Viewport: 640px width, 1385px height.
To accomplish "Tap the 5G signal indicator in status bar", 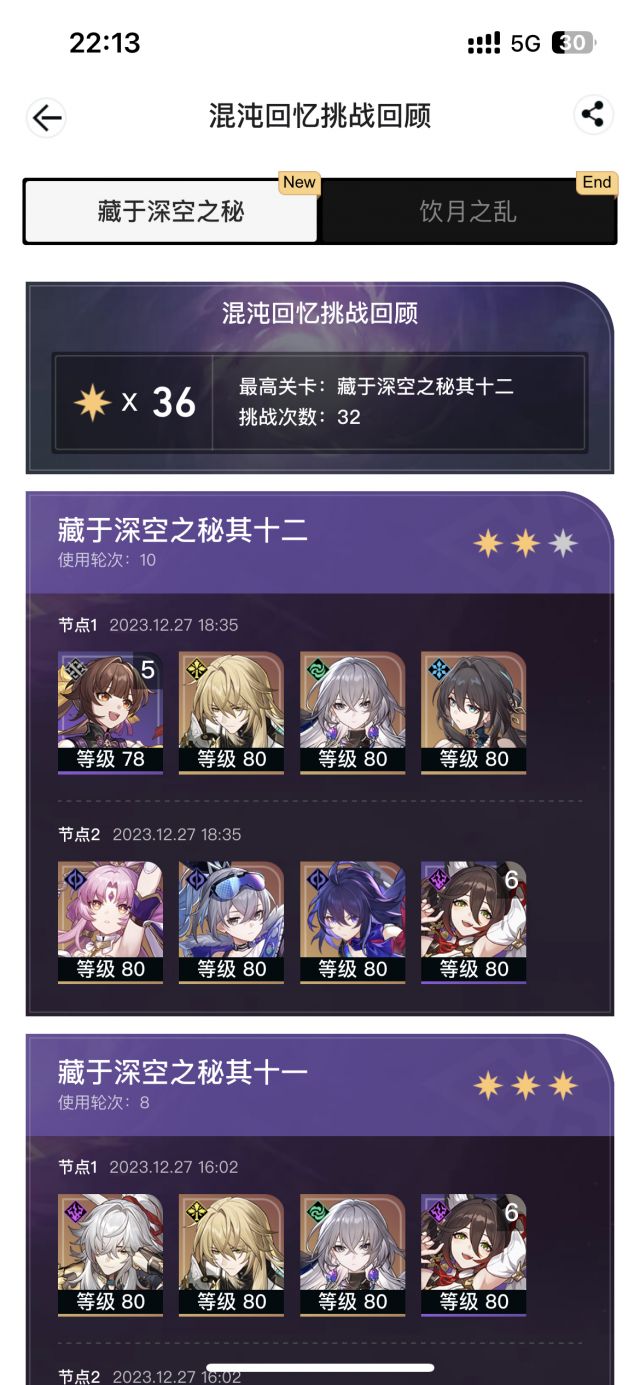I will coord(525,43).
